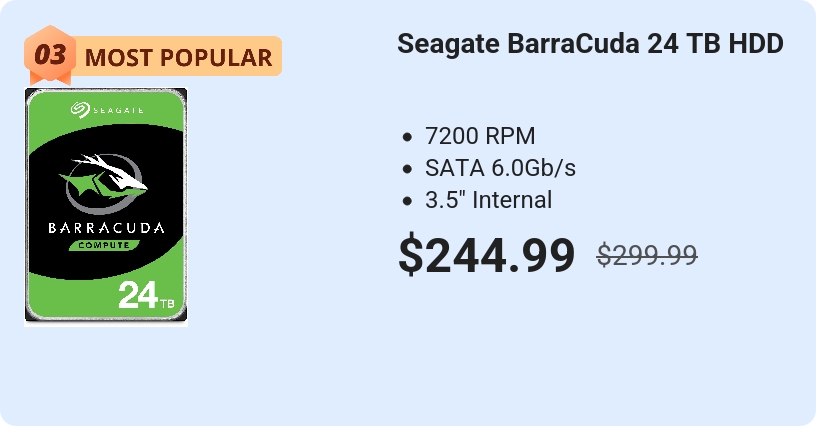Viewport: 816px width, 426px height.
Task: Click the BarraCuda fish emblem on drive
Action: point(104,183)
